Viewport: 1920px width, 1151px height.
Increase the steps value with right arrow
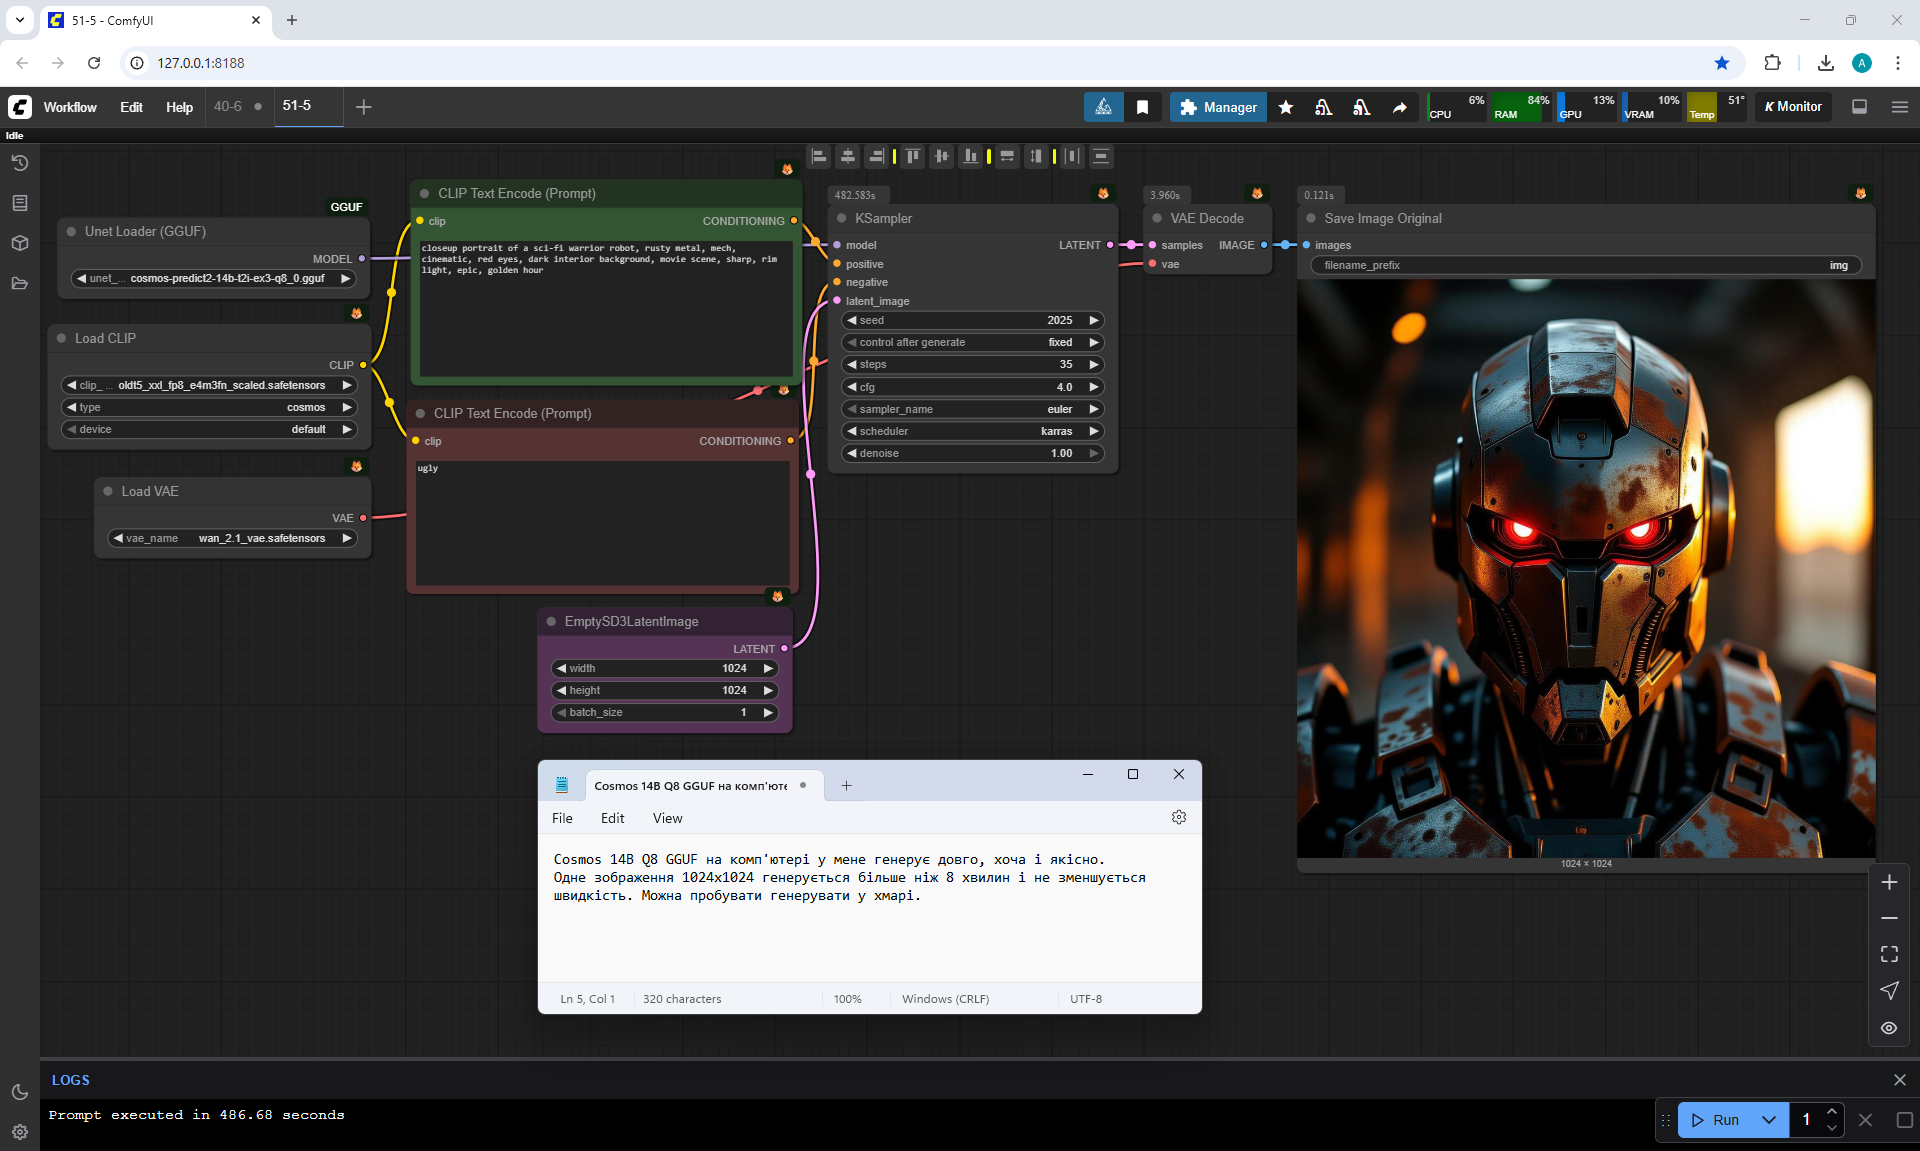coord(1094,365)
